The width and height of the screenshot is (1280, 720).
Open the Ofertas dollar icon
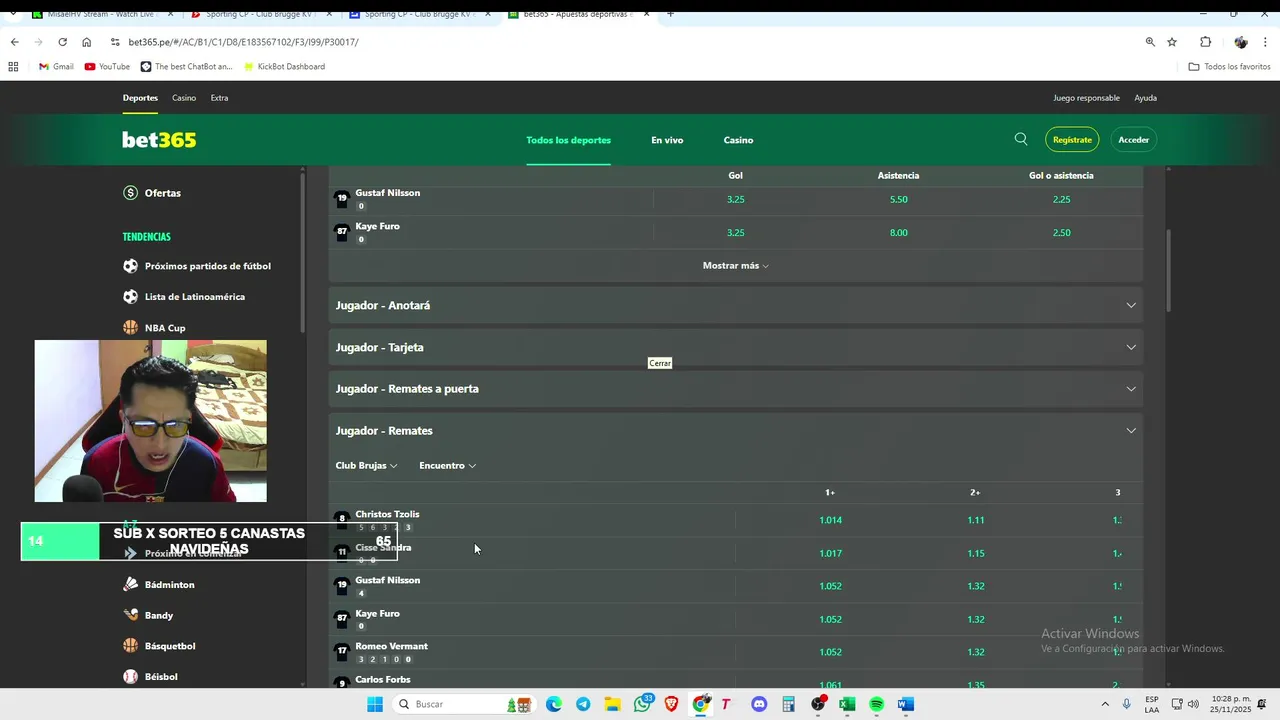[x=130, y=193]
